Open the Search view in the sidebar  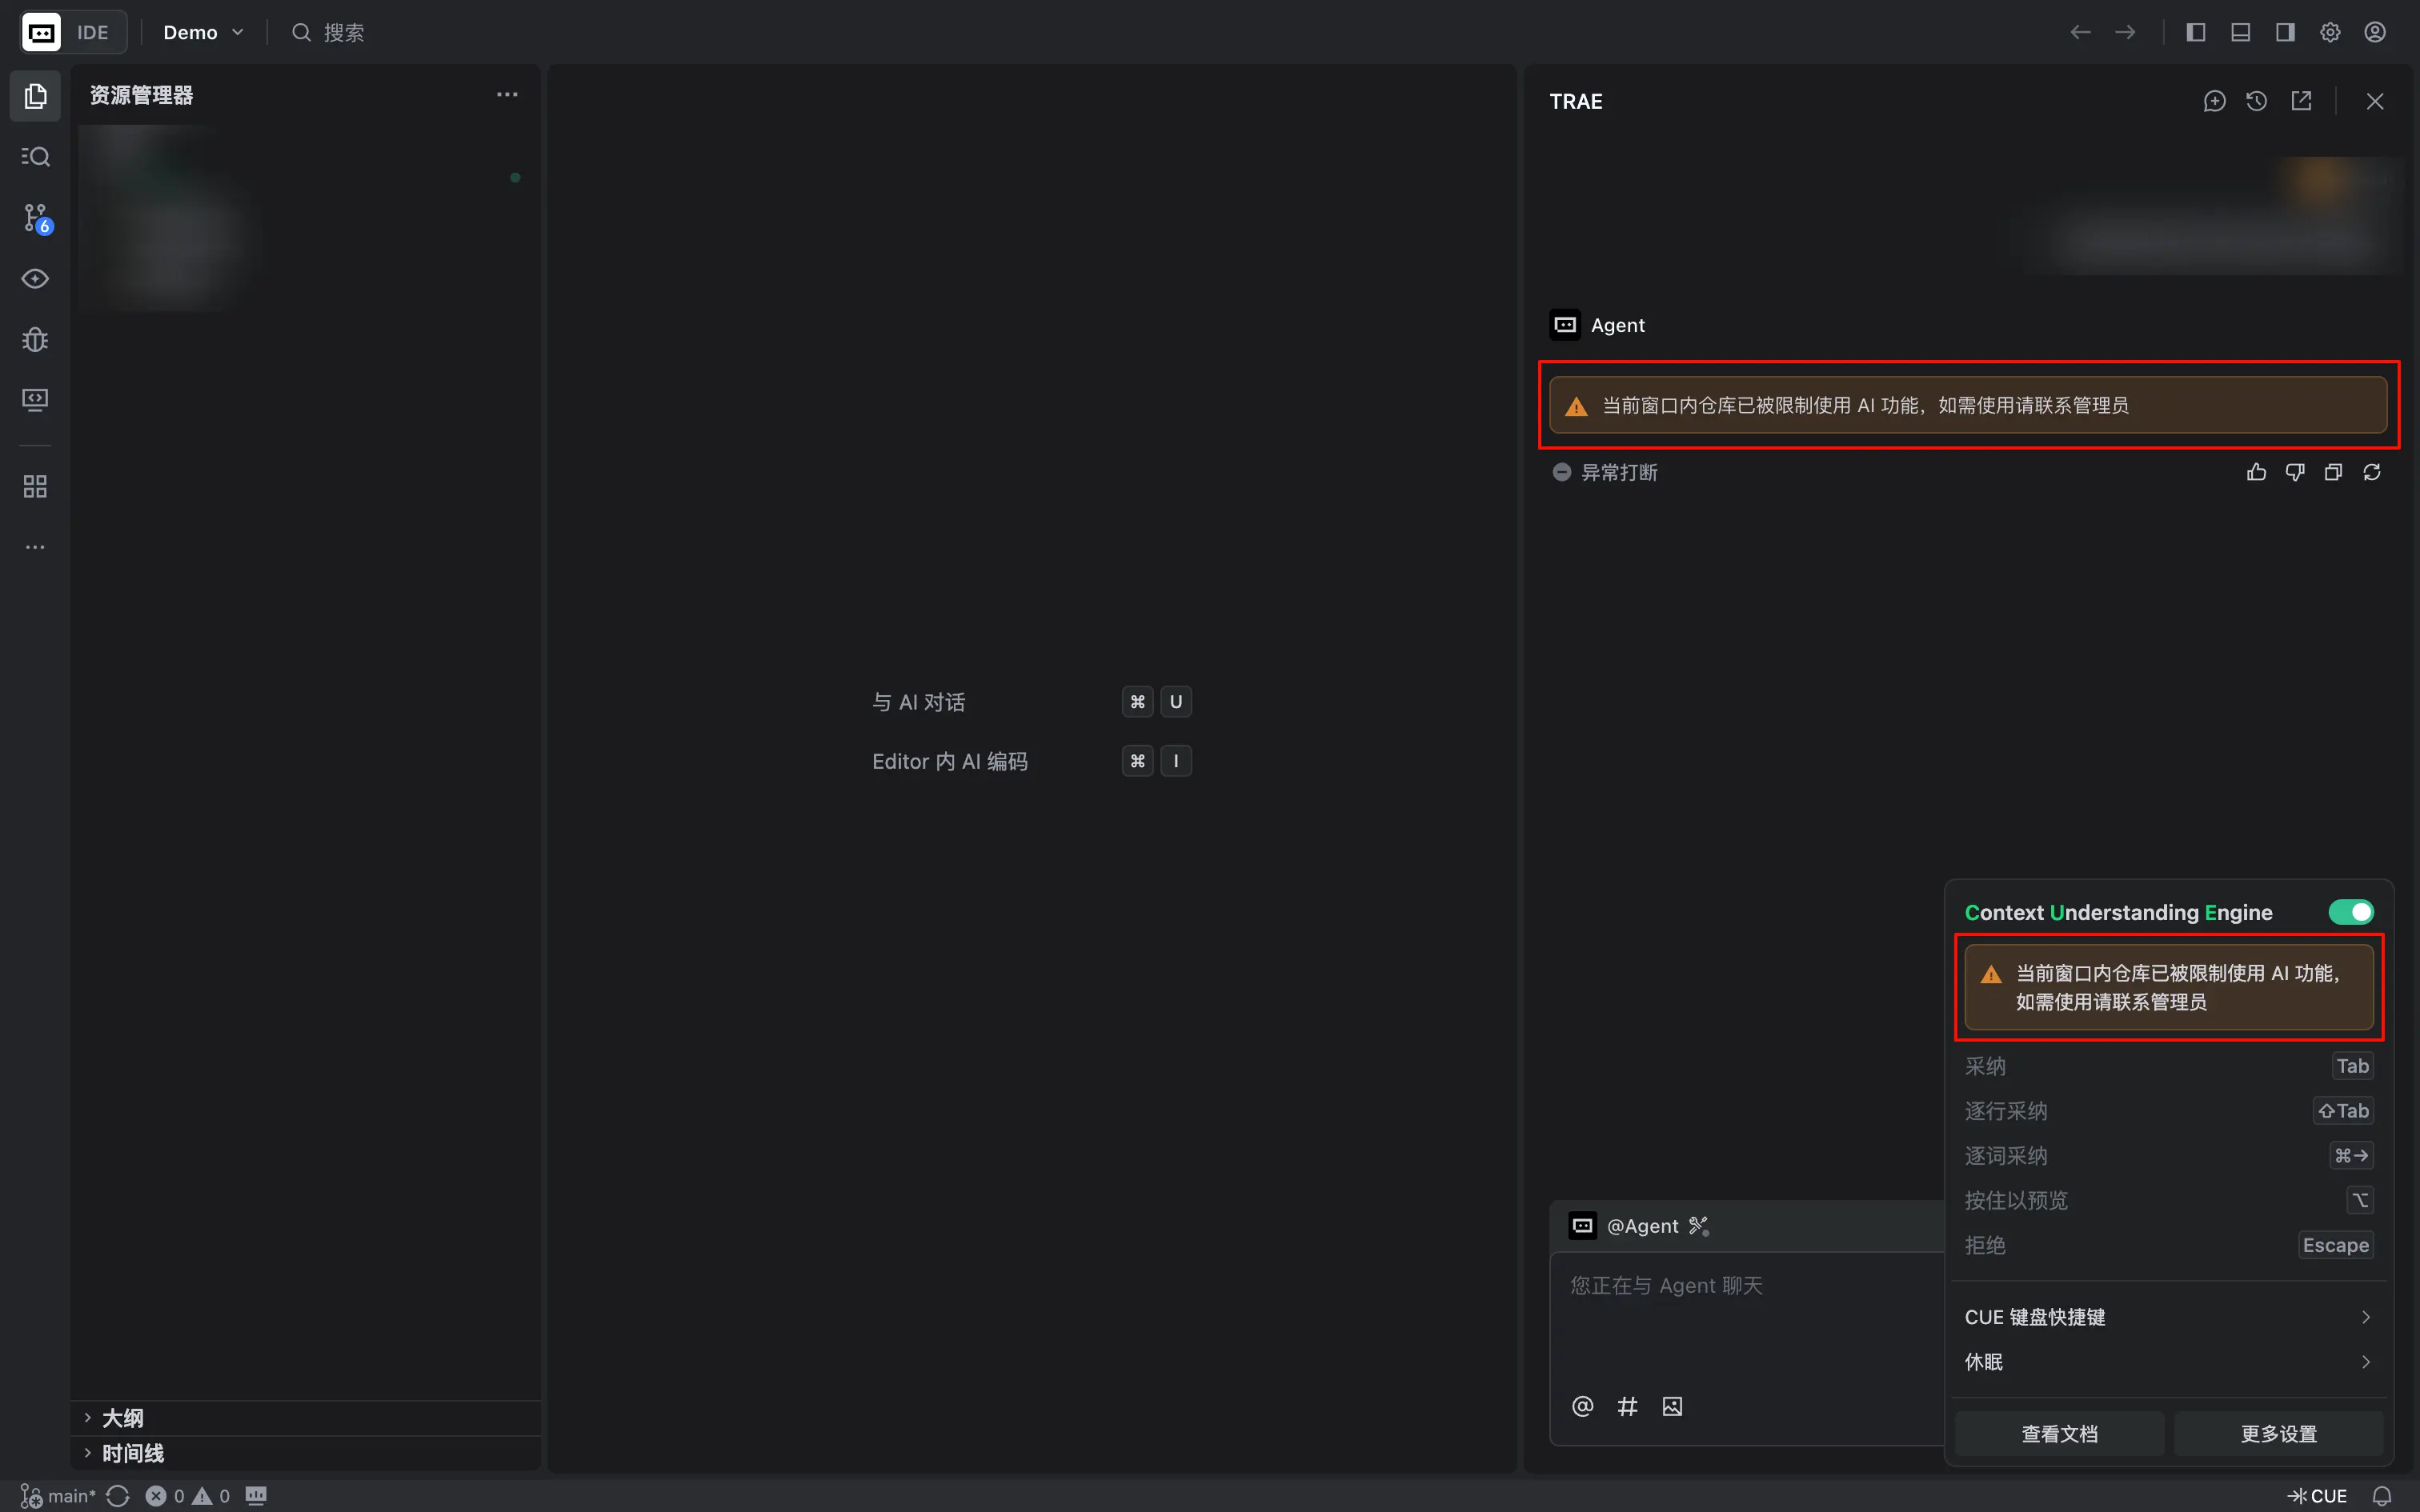coord(35,157)
